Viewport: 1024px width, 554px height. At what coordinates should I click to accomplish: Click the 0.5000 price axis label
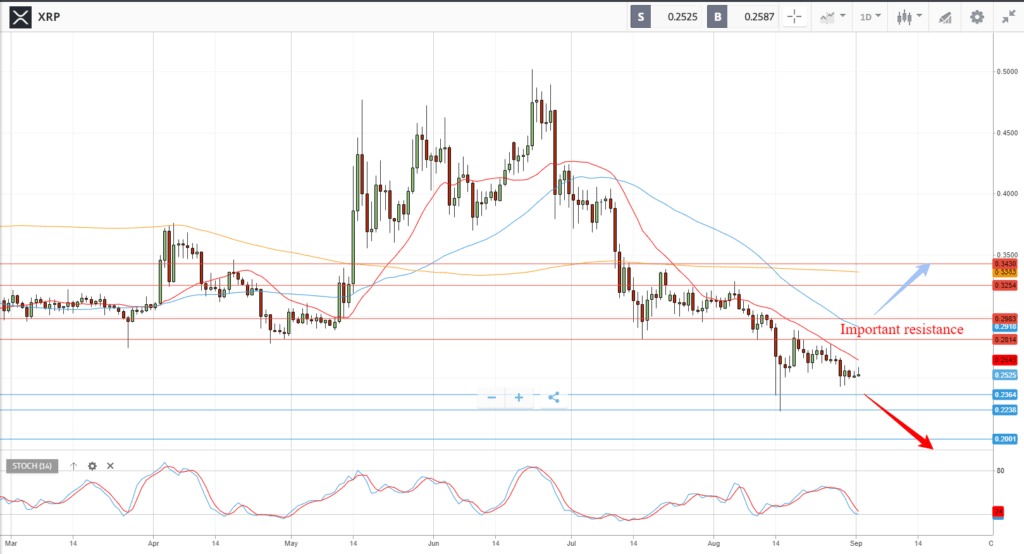pyautogui.click(x=1007, y=71)
